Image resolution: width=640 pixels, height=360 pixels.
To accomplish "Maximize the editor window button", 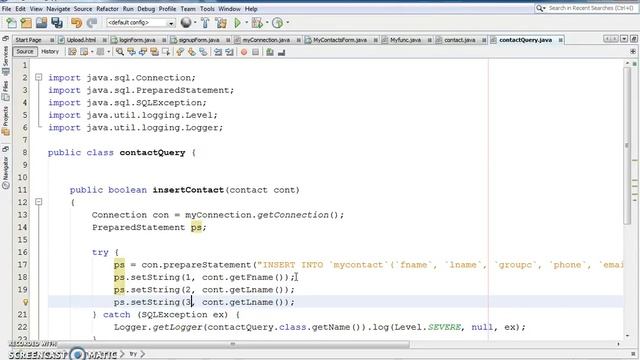I will (x=633, y=39).
